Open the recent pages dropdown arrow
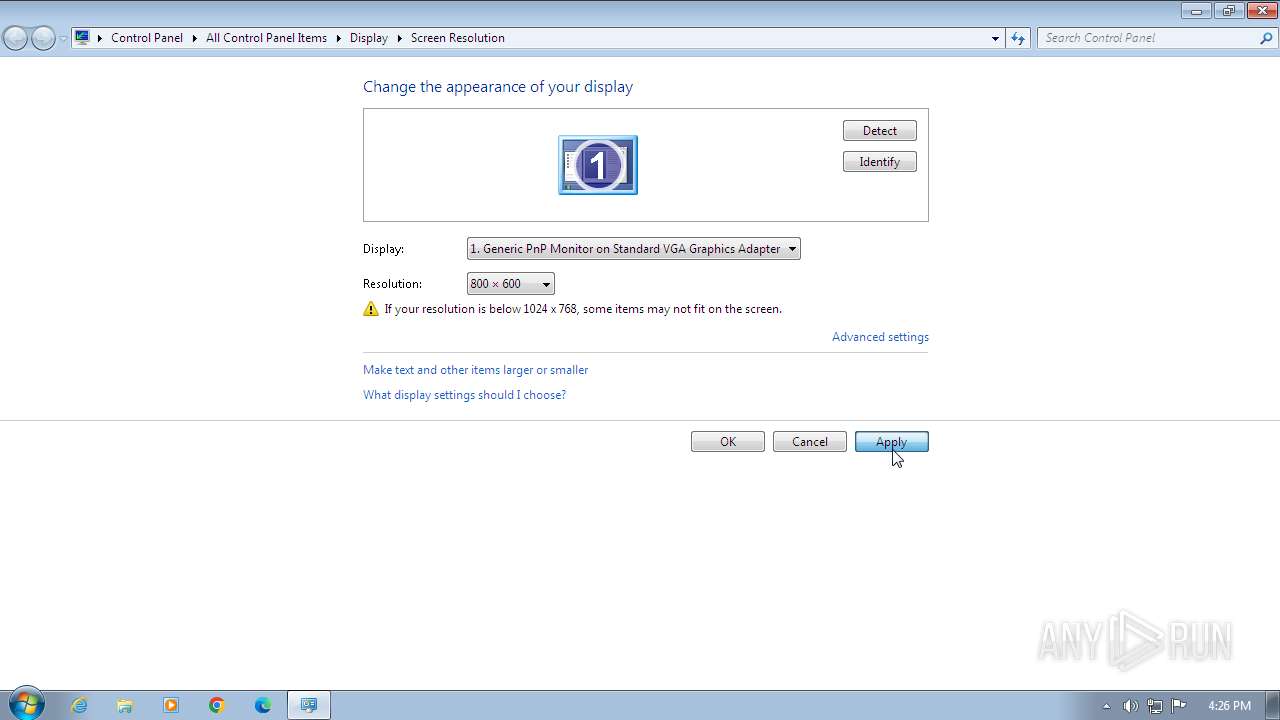1280x720 pixels. tap(64, 39)
